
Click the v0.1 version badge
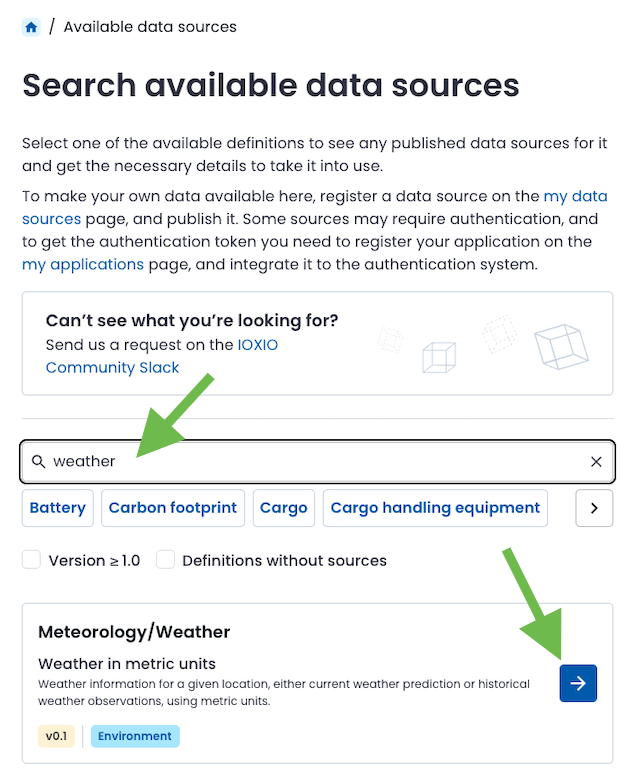pos(55,736)
